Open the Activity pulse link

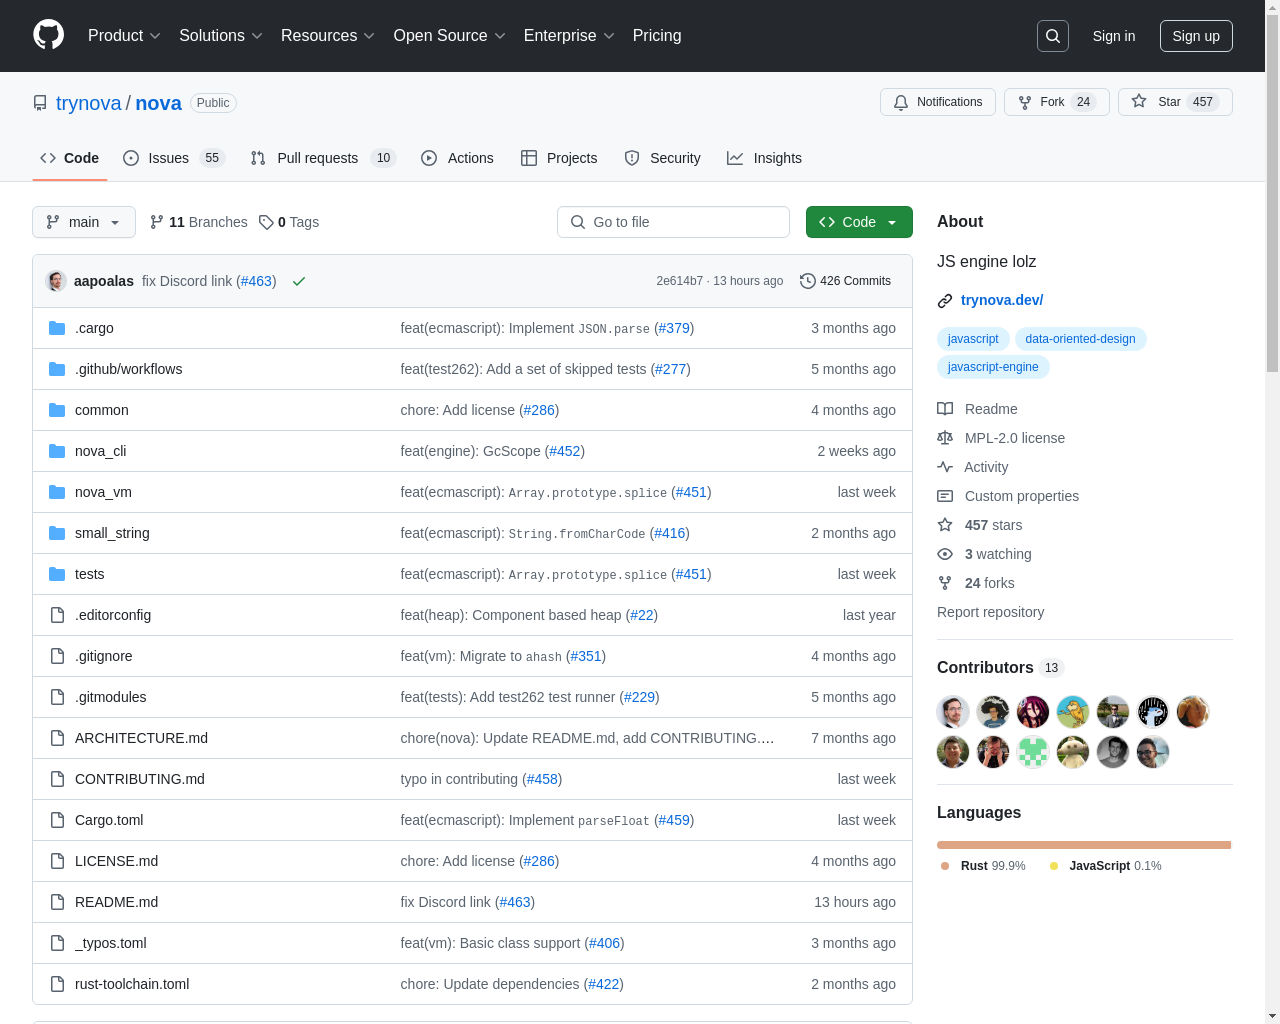973,467
